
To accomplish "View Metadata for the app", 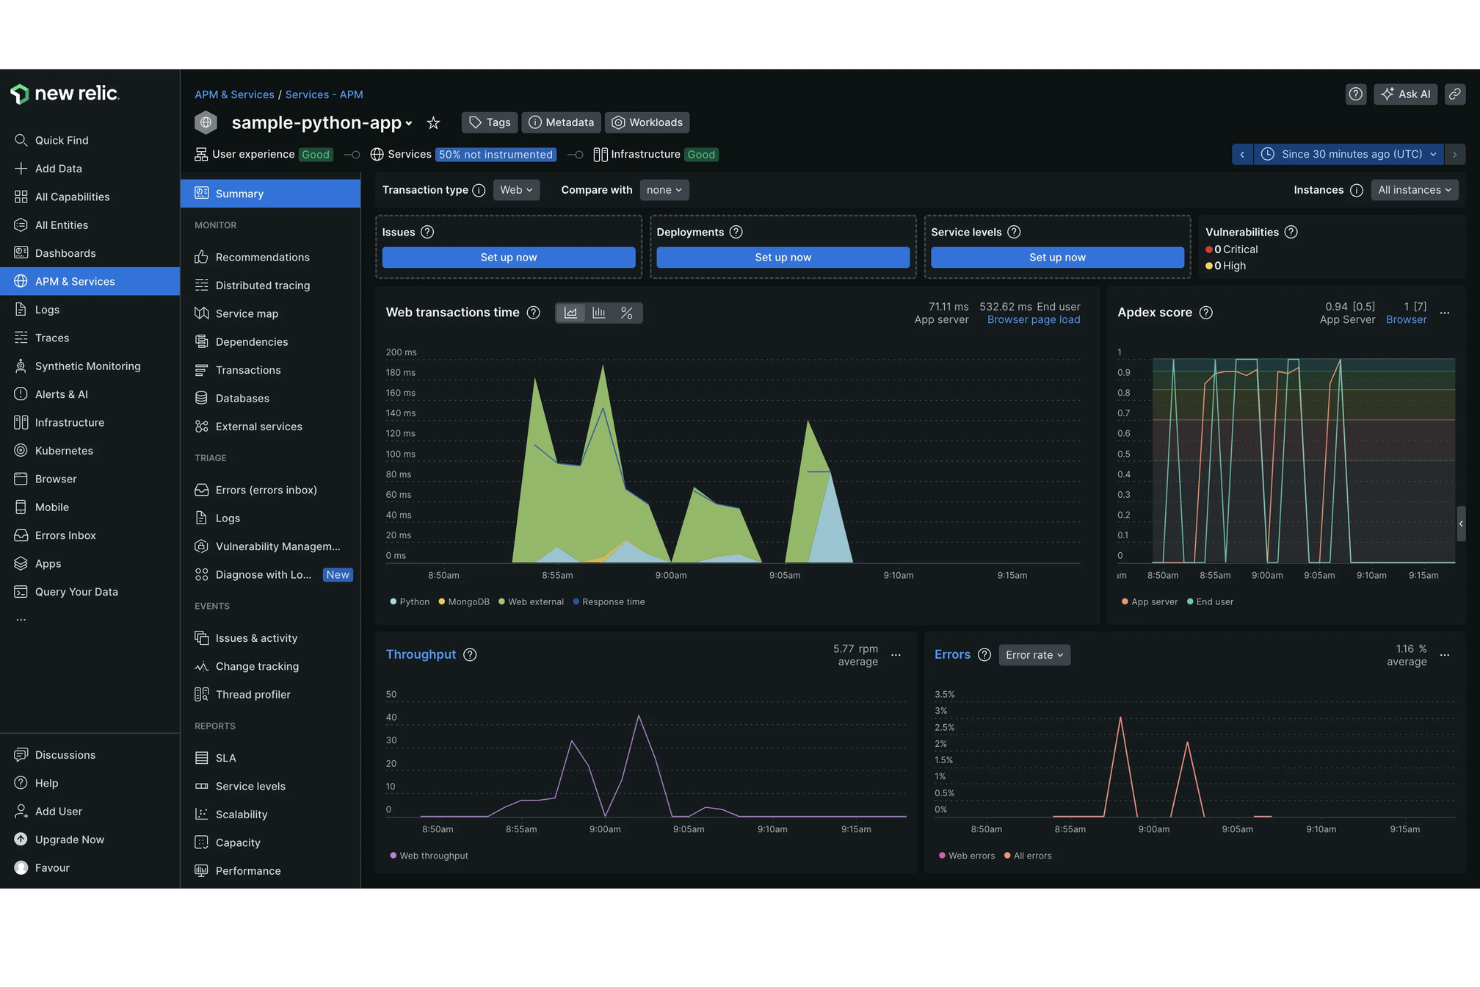I will (x=561, y=122).
